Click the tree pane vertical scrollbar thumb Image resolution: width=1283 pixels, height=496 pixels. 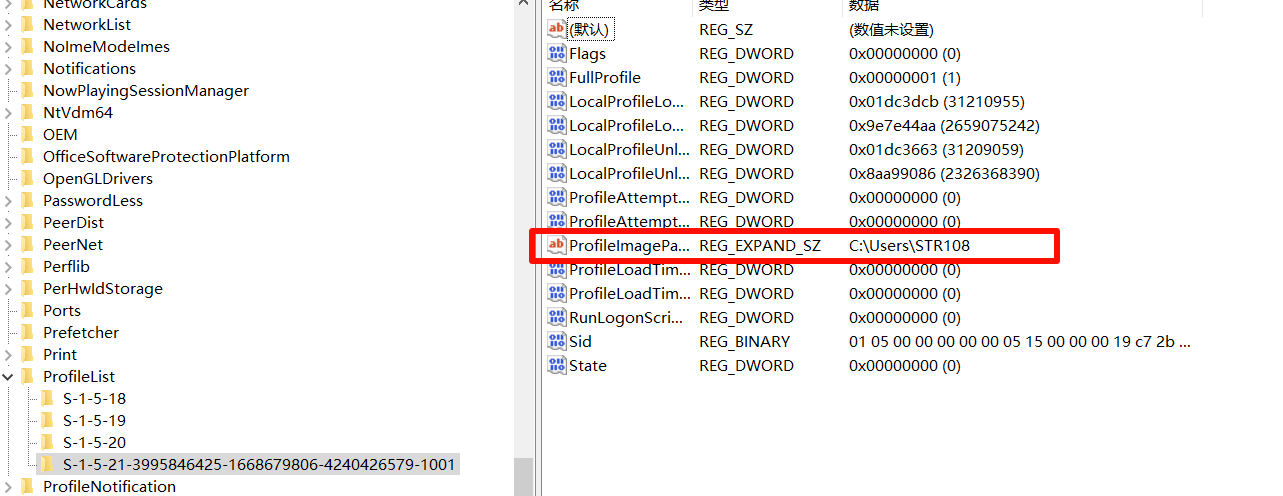click(x=523, y=475)
